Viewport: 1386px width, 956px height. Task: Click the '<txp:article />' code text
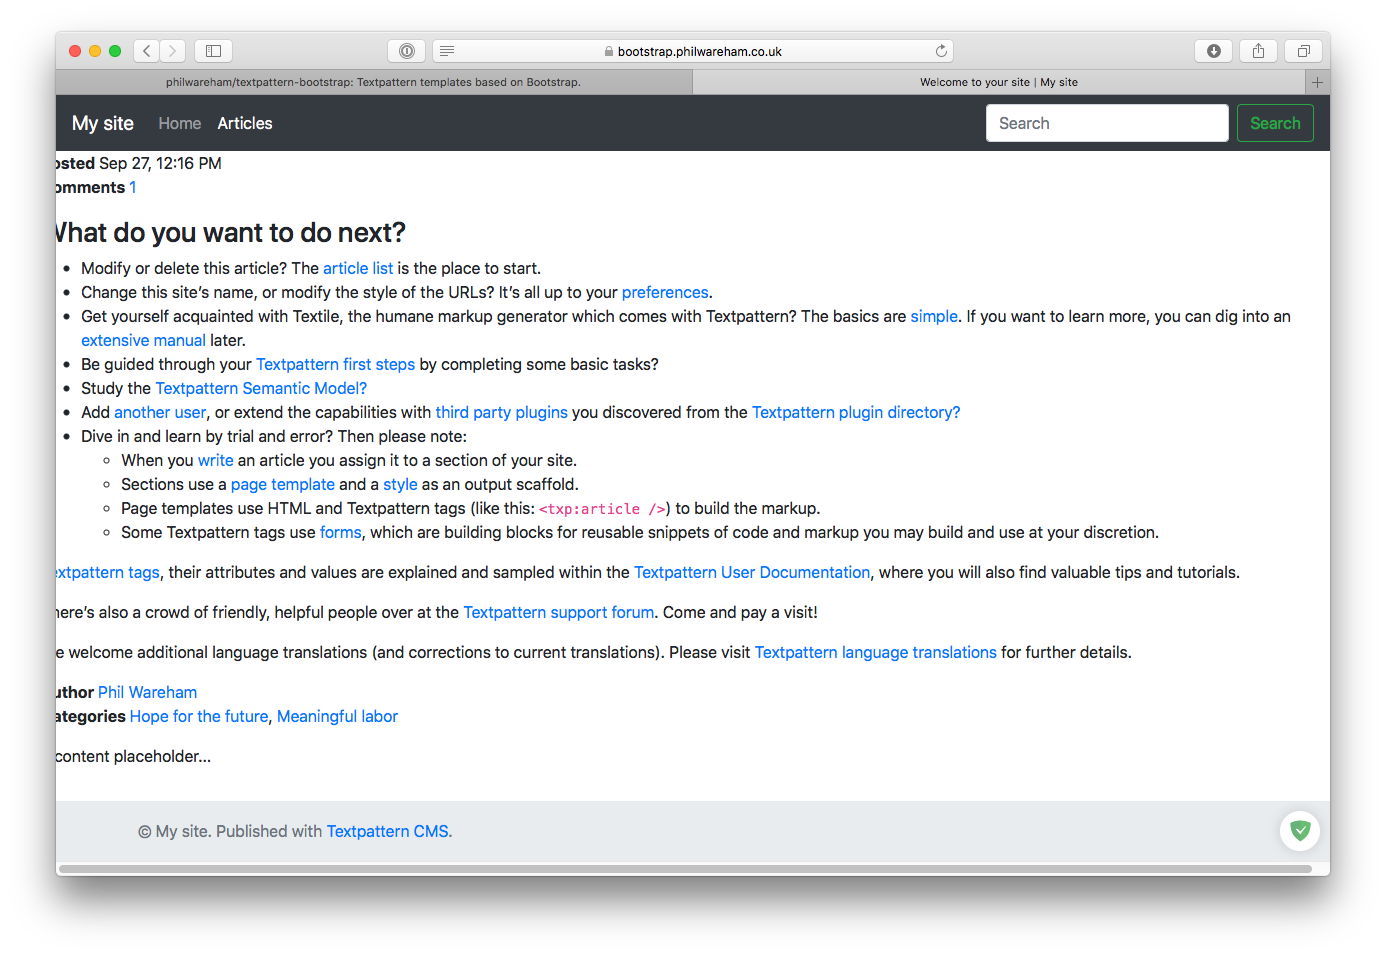coord(603,509)
